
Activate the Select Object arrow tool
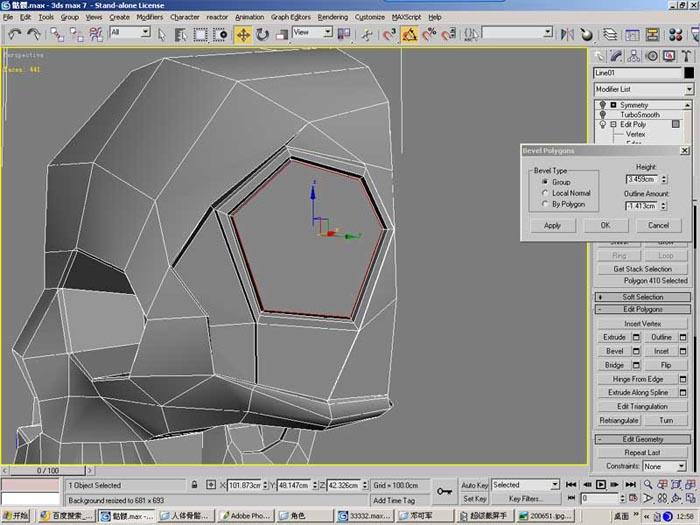(x=162, y=34)
